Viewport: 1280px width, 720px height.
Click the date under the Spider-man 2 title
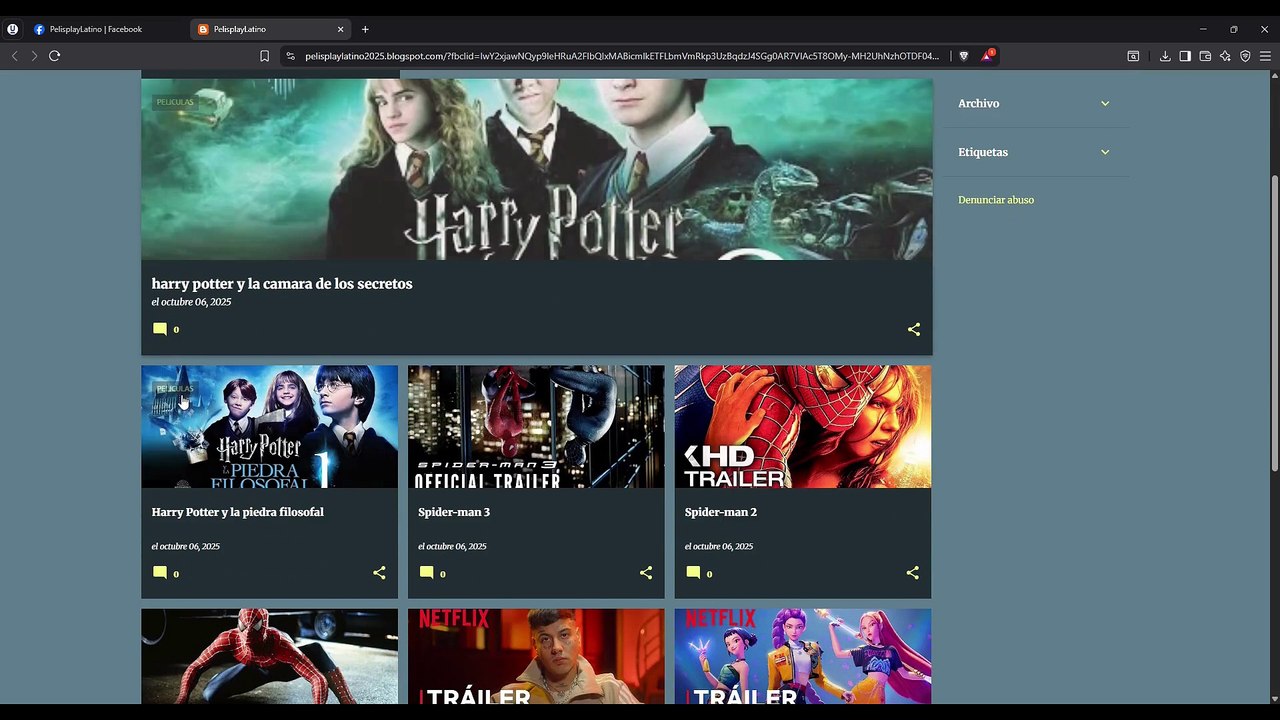[719, 547]
